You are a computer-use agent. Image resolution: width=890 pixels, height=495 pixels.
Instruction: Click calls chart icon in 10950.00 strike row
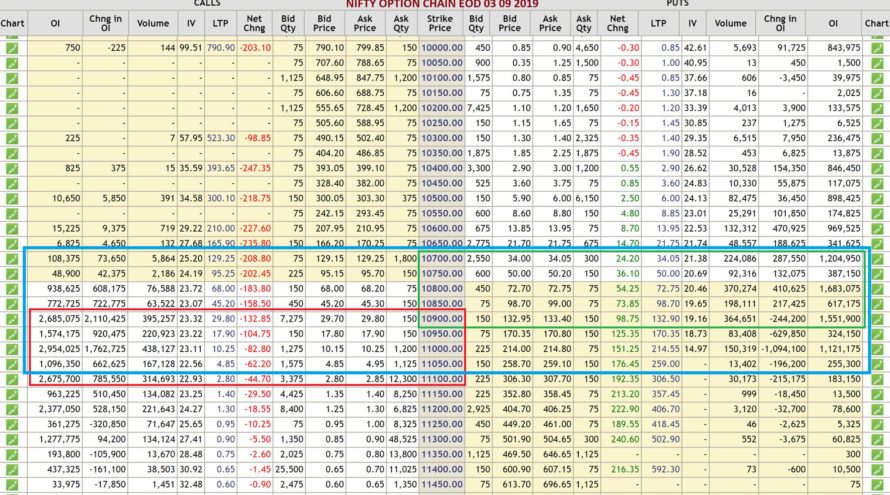(12, 334)
